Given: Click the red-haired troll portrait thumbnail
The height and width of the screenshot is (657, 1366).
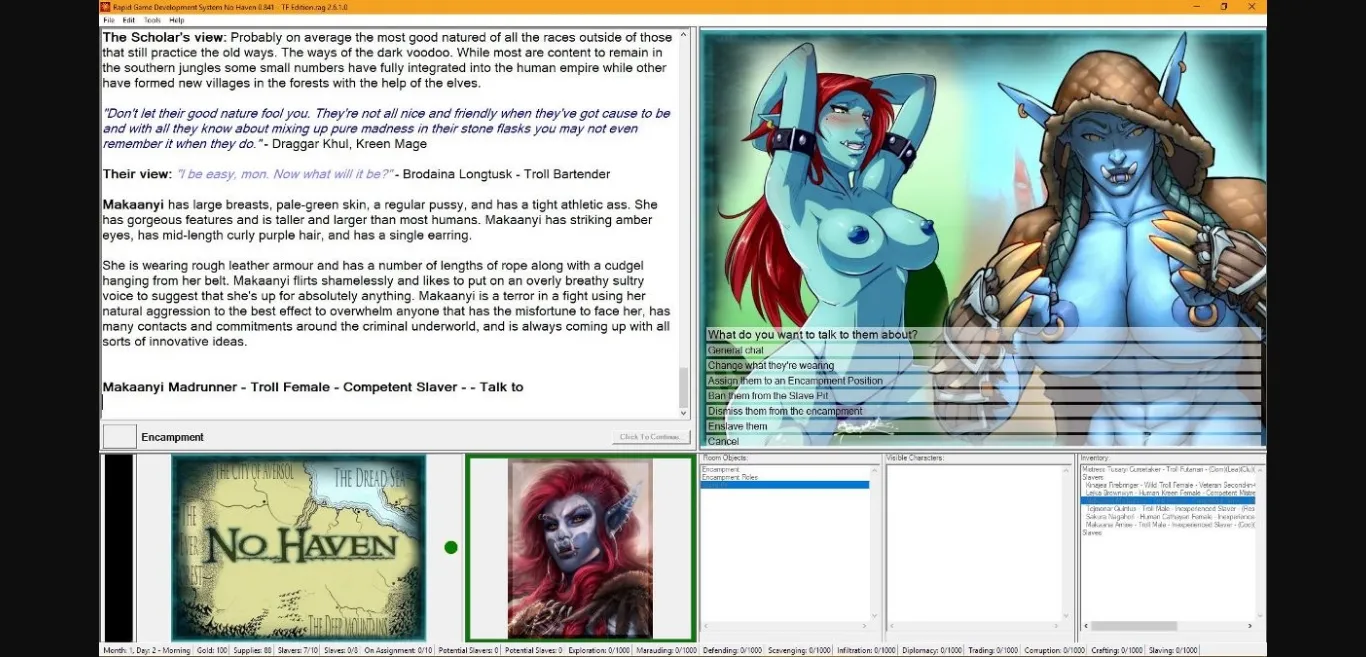Looking at the screenshot, I should 580,547.
